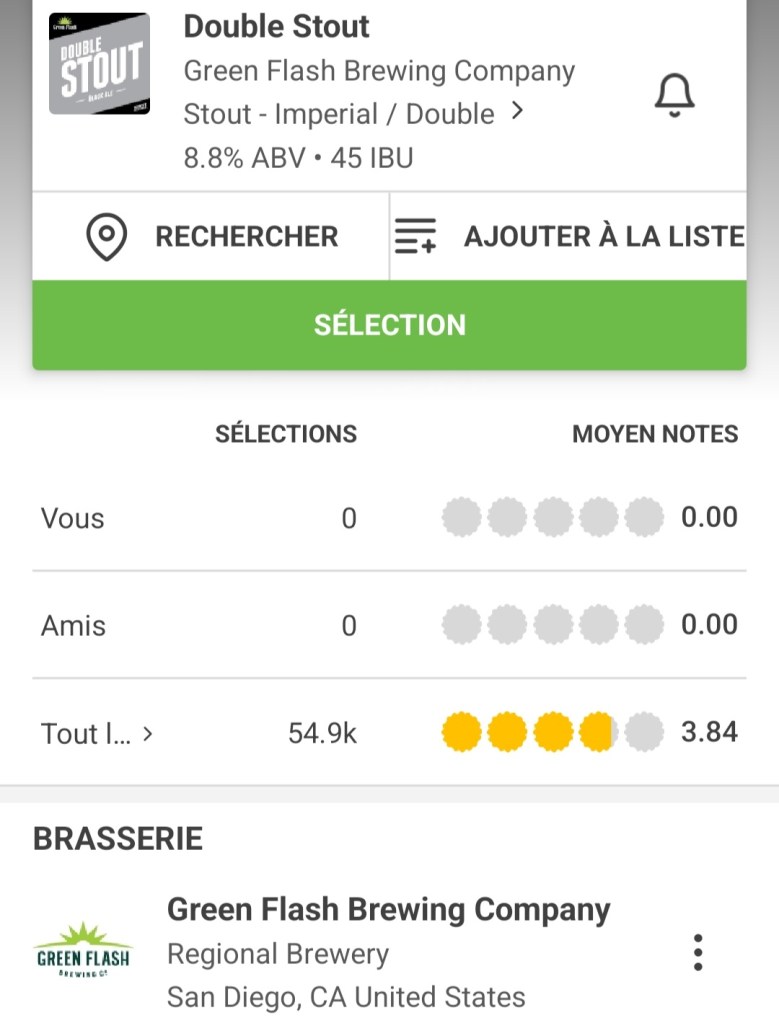Tap the location pin icon
The image size is (779, 1023).
[x=106, y=237]
